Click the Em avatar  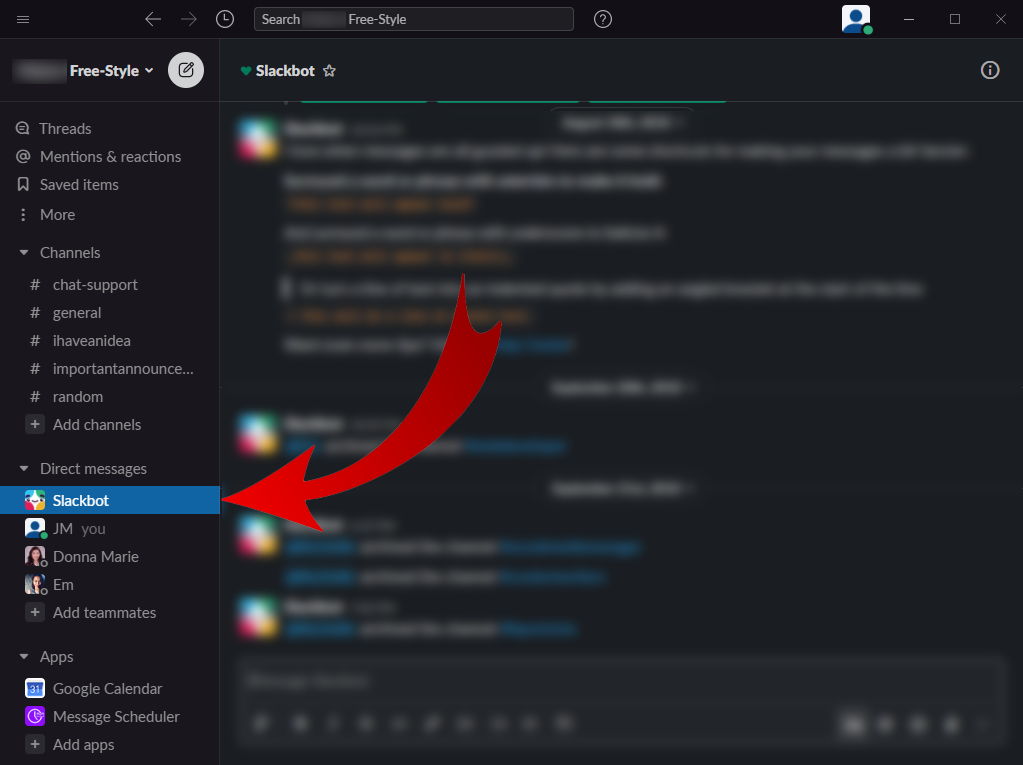[x=35, y=584]
